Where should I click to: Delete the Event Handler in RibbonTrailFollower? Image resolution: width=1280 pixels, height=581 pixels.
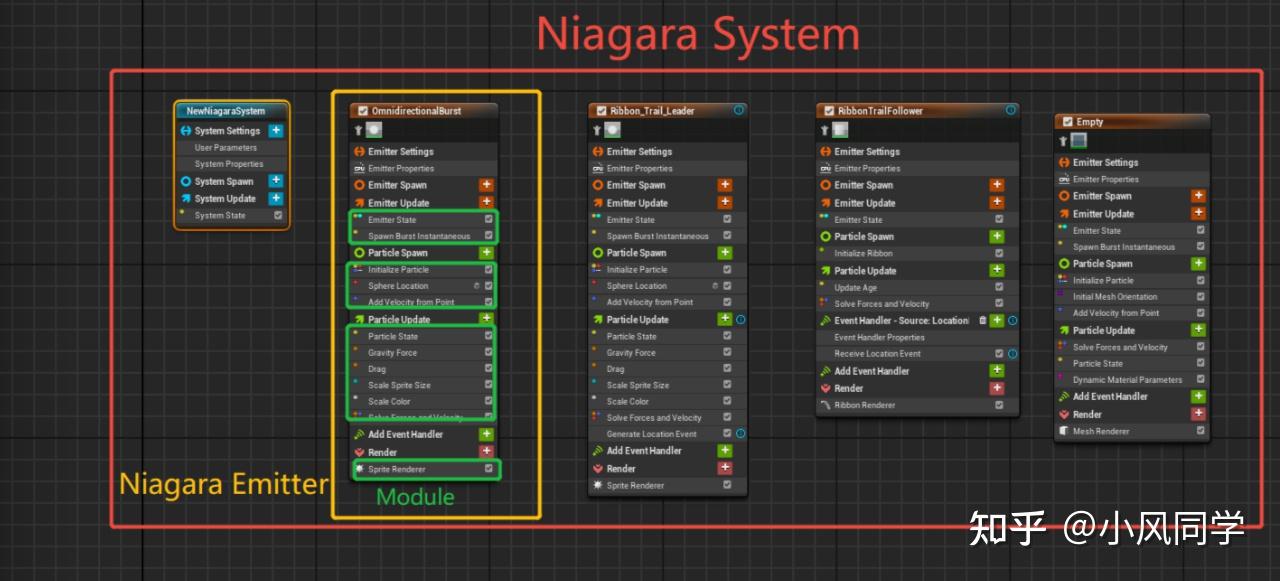coord(983,321)
